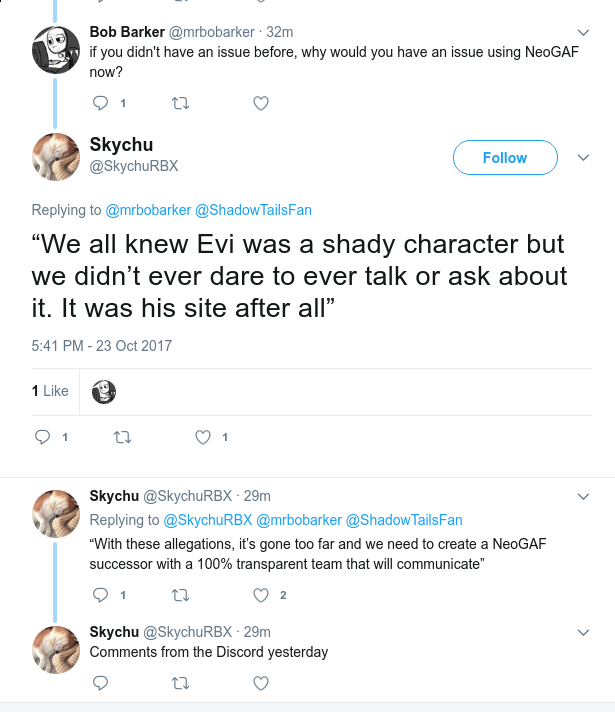Open @ShadowTailsFan mention in main tweet
This screenshot has width=615, height=712.
click(253, 210)
